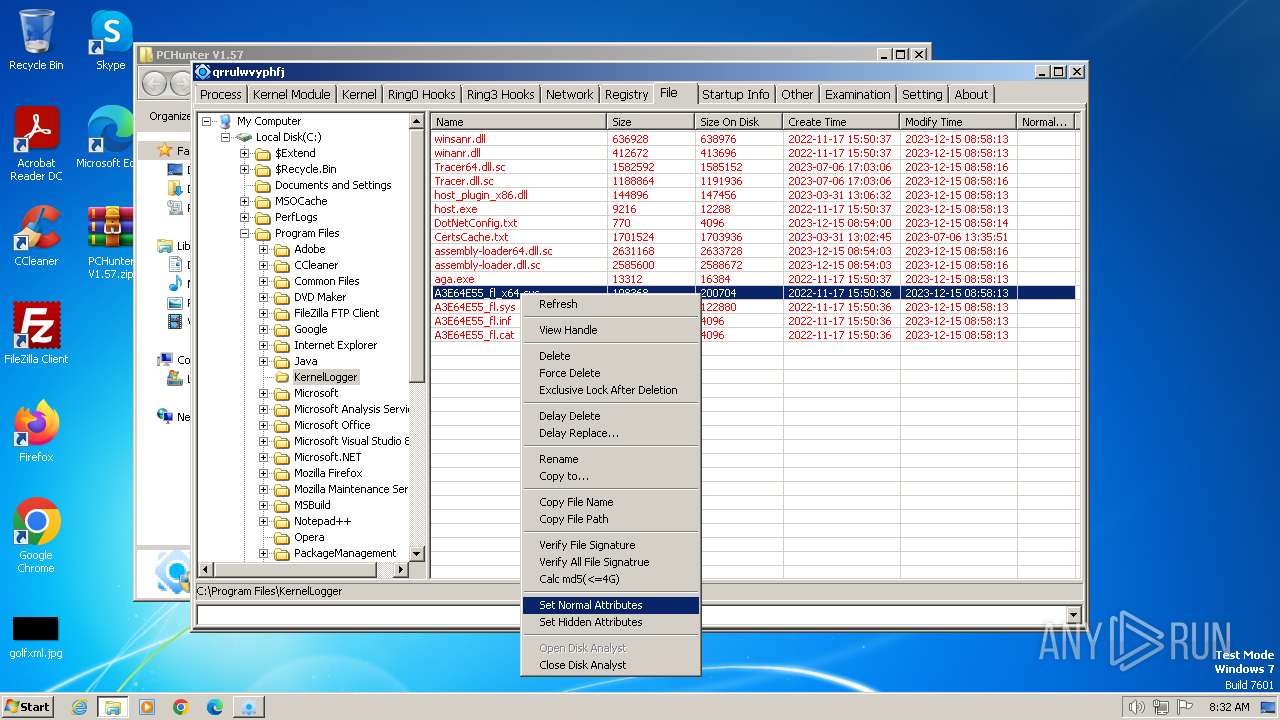
Task: Sort by Modify Time column header
Action: (958, 122)
